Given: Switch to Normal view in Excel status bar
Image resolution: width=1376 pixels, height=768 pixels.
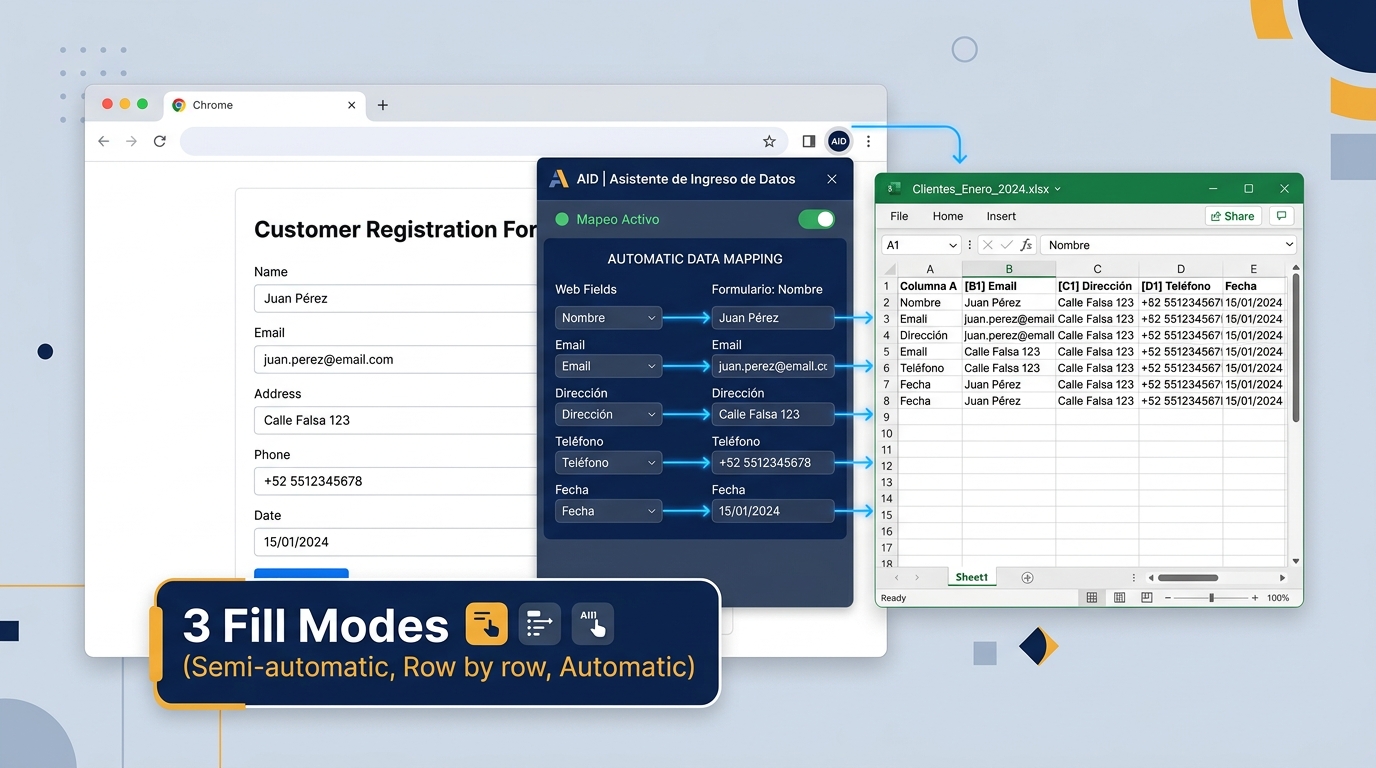Looking at the screenshot, I should tap(1092, 598).
